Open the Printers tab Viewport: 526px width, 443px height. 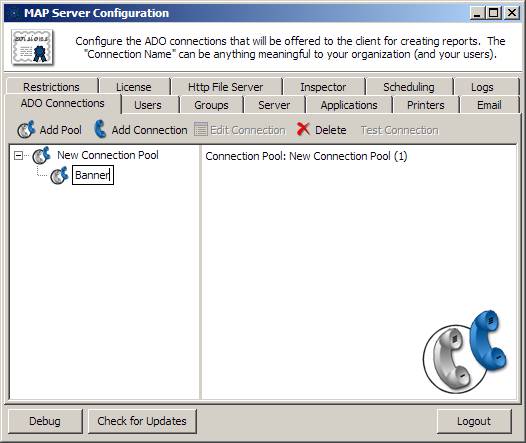[426, 105]
